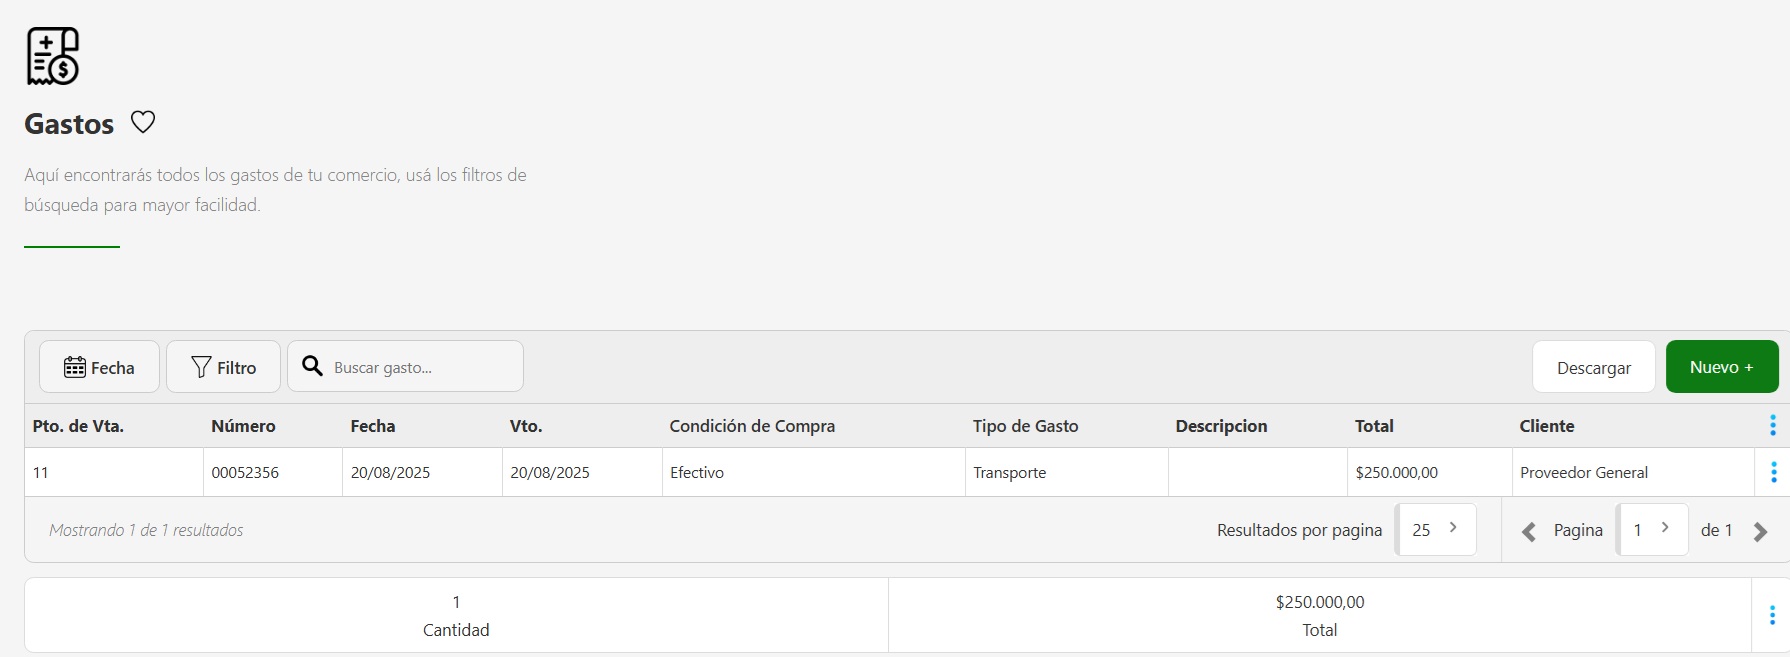Expand the results per page dropdown

point(1435,530)
